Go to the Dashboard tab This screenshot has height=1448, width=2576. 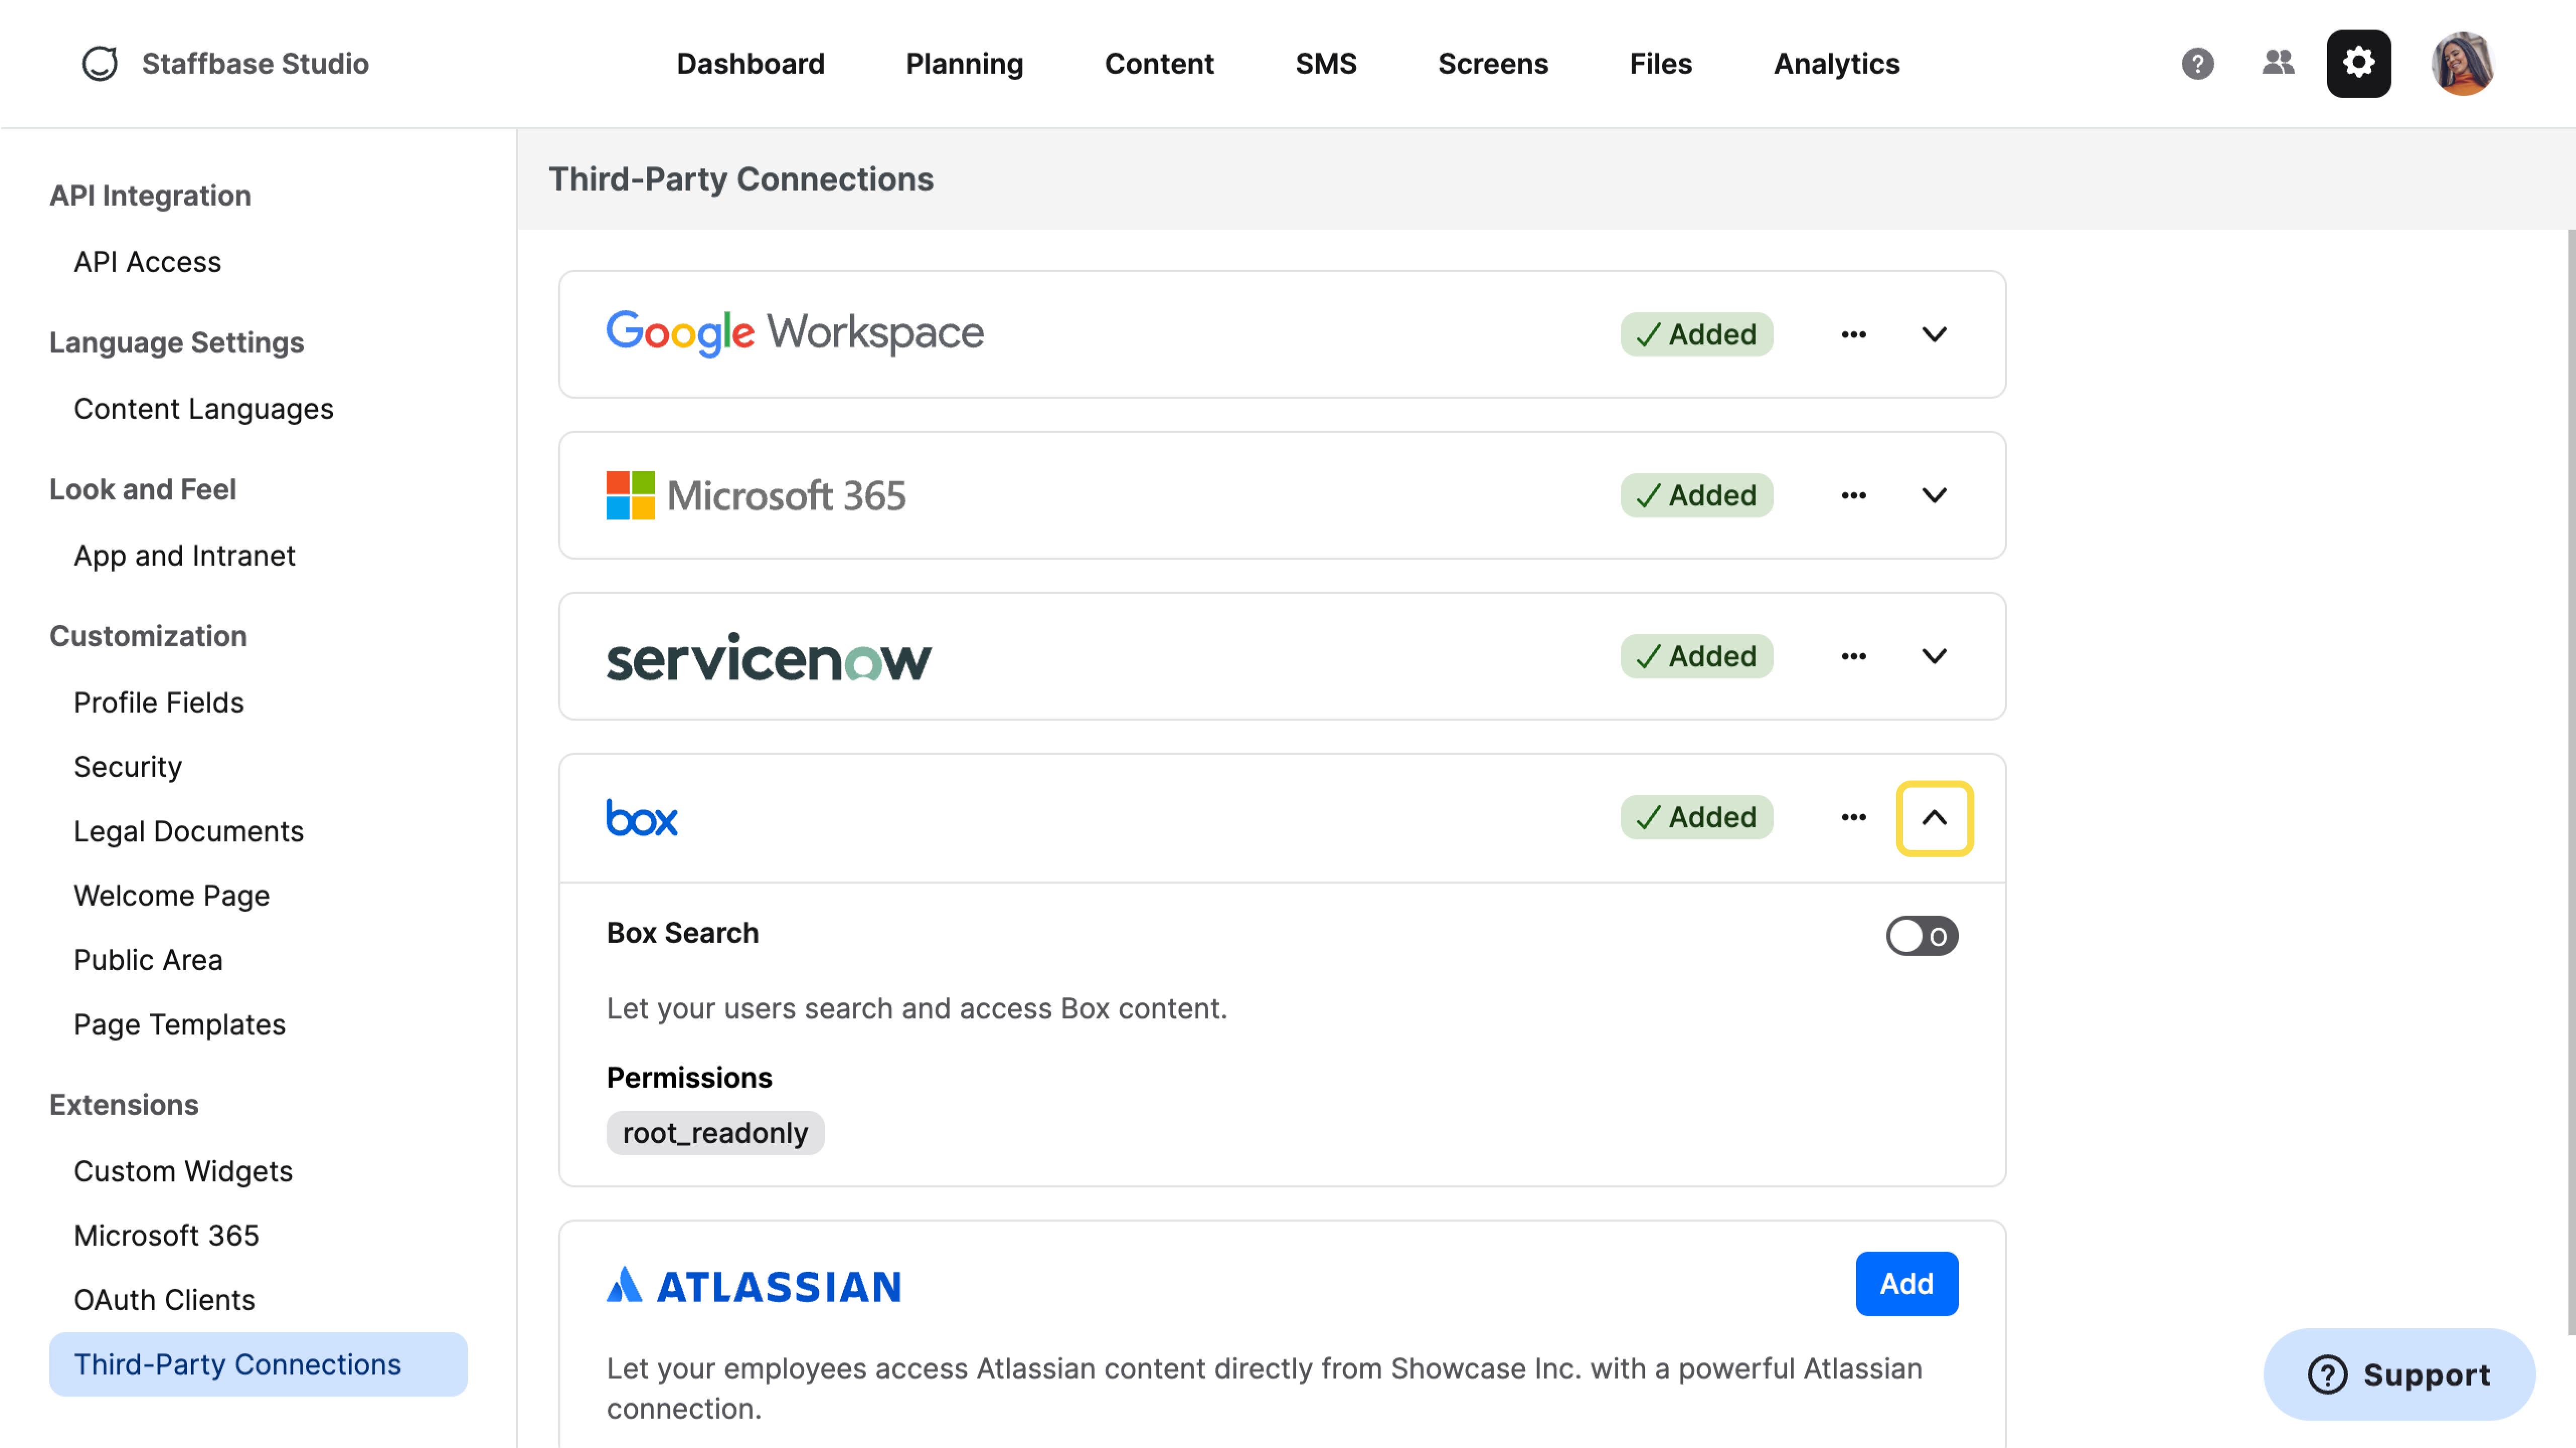pos(750,64)
